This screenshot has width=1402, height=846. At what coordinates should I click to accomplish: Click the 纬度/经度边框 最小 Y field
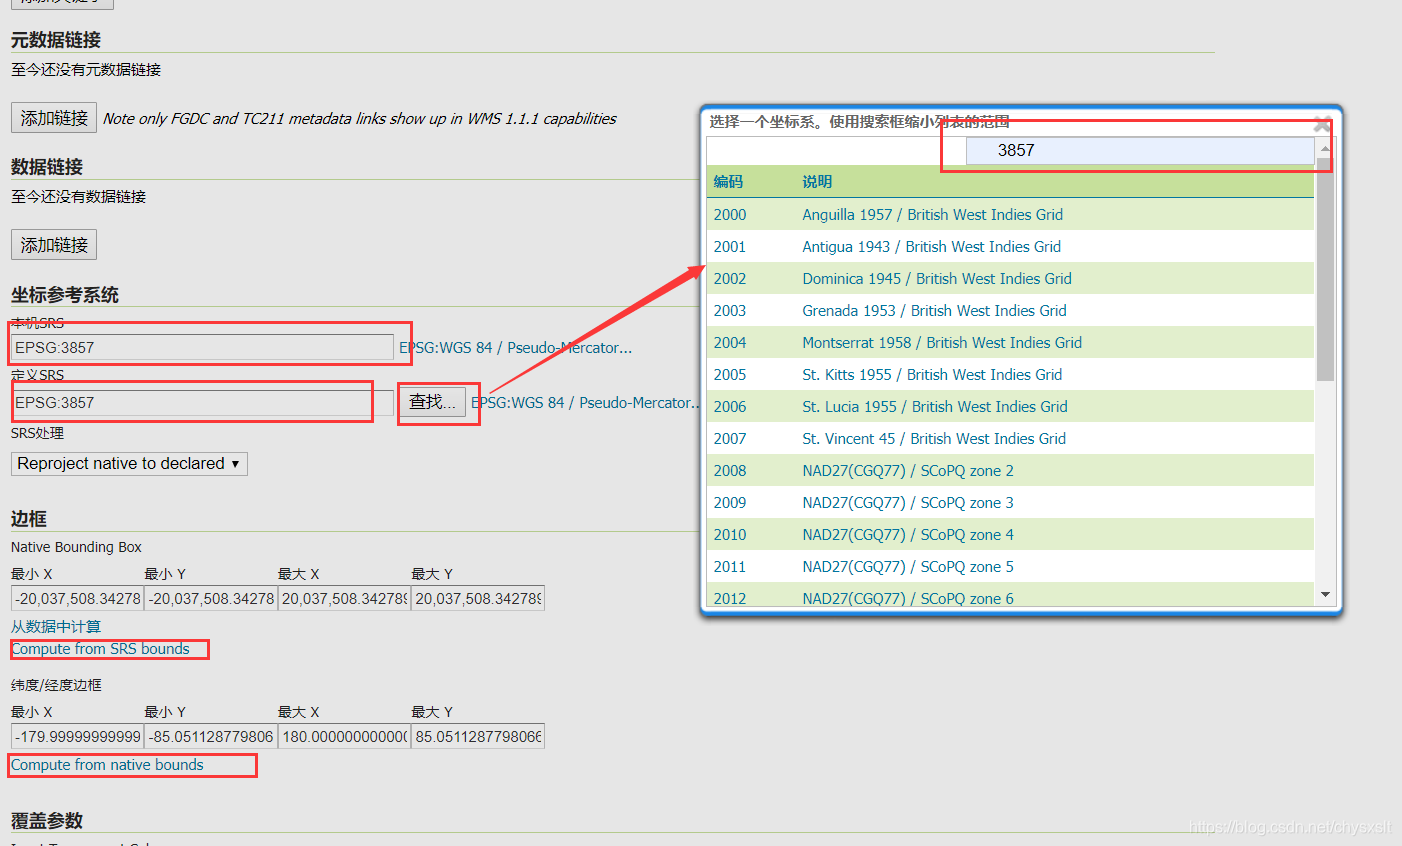click(x=210, y=736)
